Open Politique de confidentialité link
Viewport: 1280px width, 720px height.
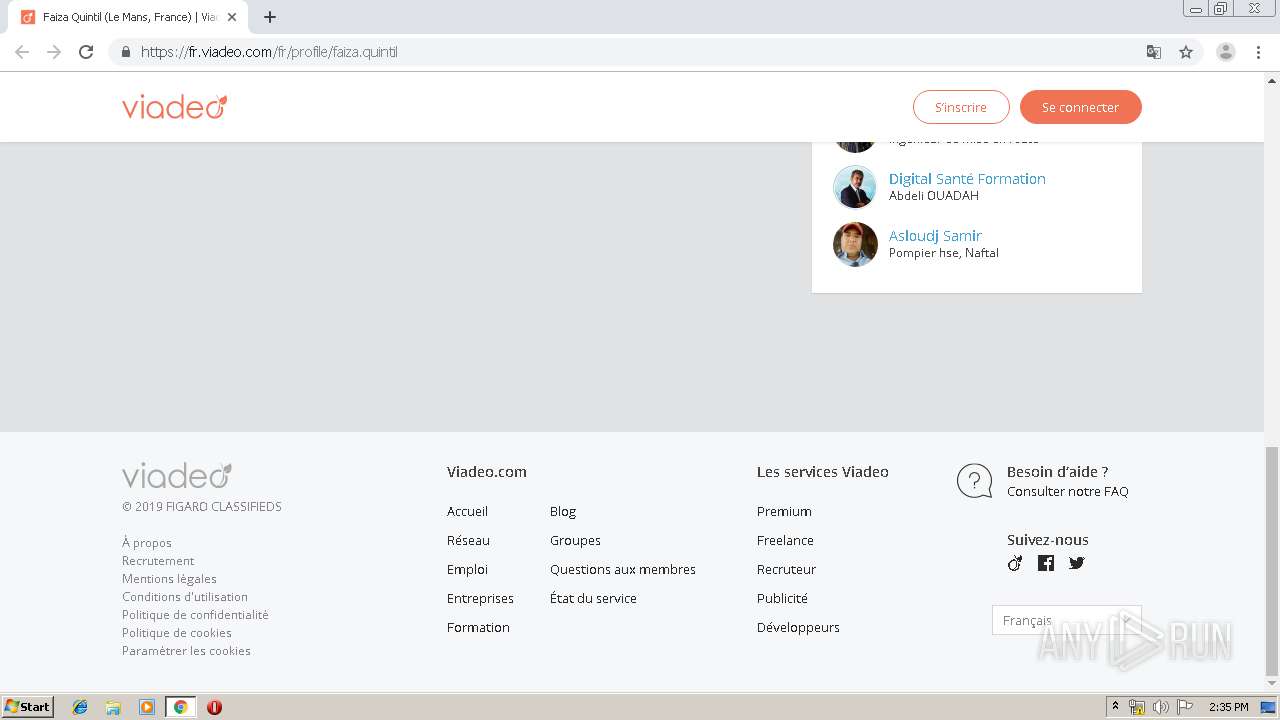(195, 615)
